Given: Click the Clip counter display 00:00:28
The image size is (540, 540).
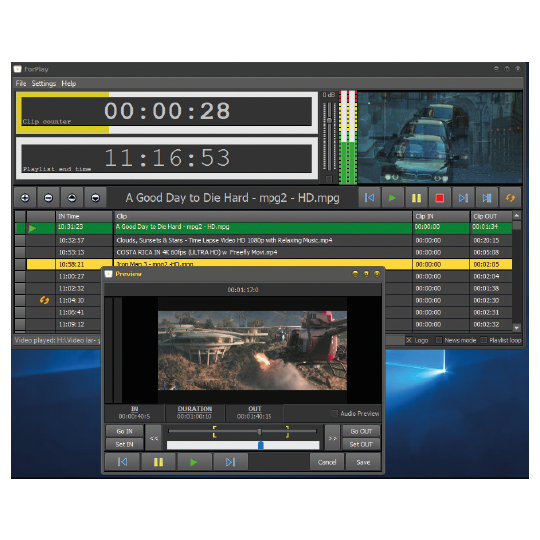Looking at the screenshot, I should (x=167, y=112).
